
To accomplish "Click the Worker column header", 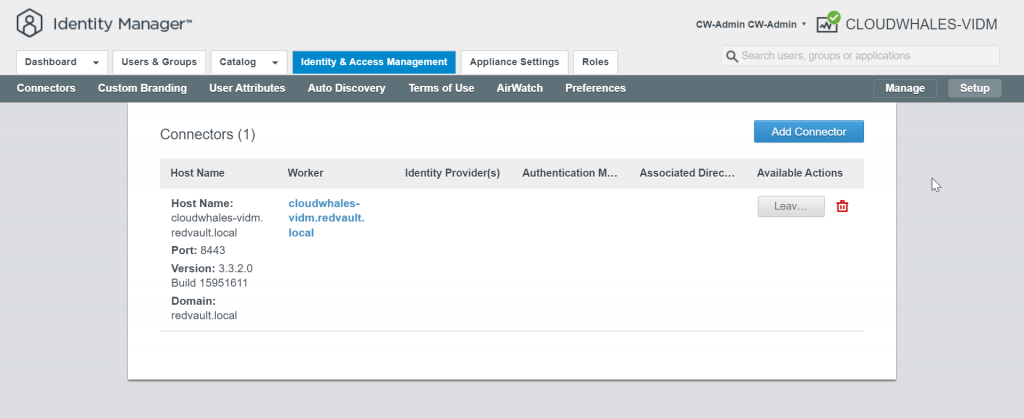I will coord(306,173).
